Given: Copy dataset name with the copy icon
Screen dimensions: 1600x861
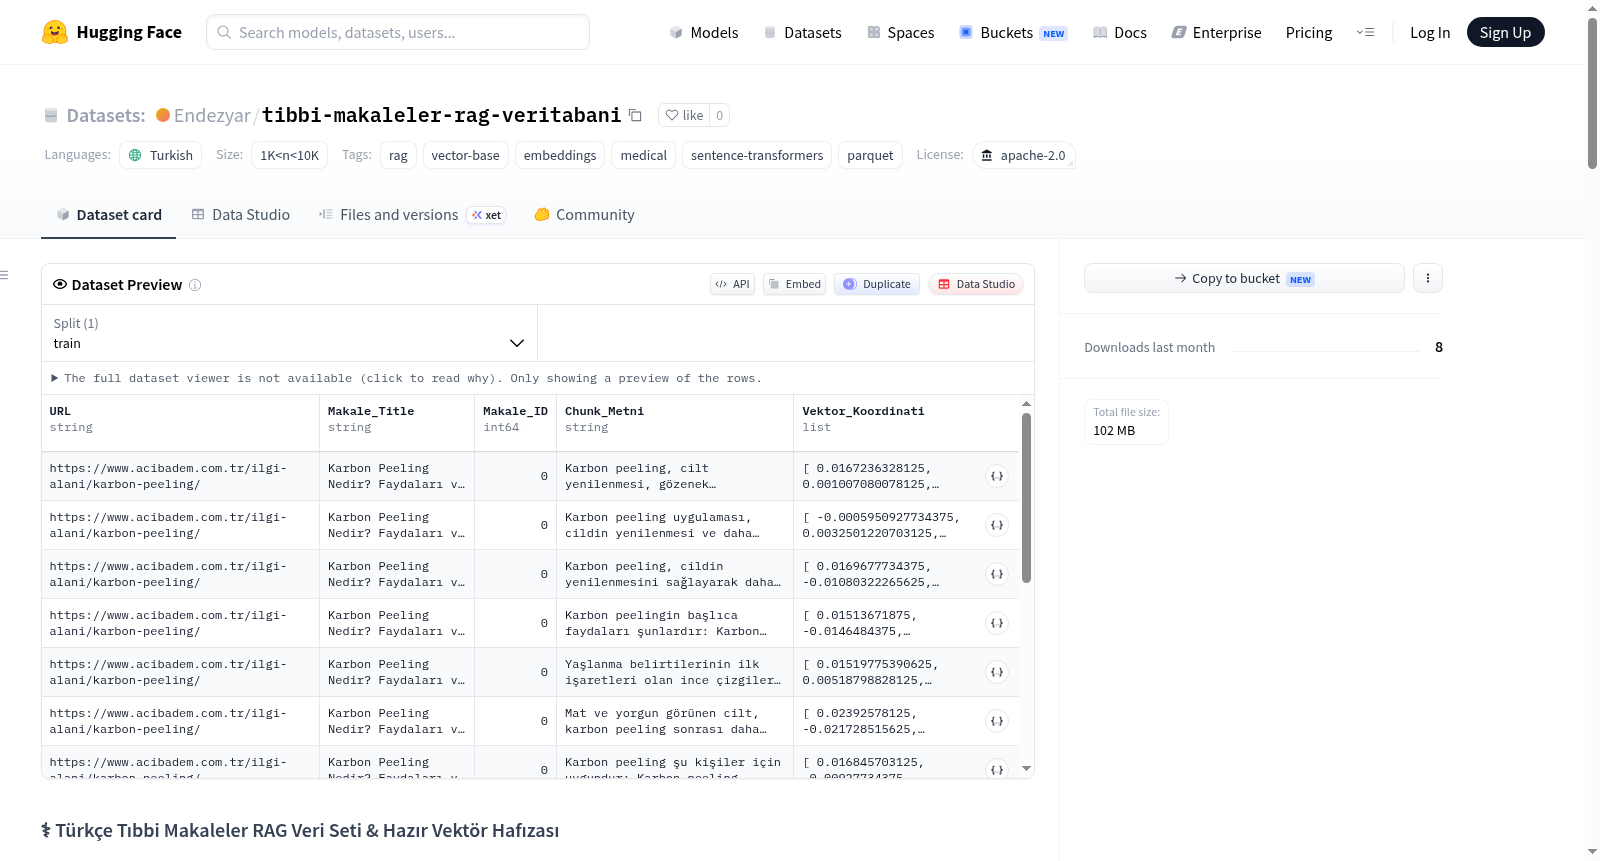Looking at the screenshot, I should pyautogui.click(x=635, y=115).
